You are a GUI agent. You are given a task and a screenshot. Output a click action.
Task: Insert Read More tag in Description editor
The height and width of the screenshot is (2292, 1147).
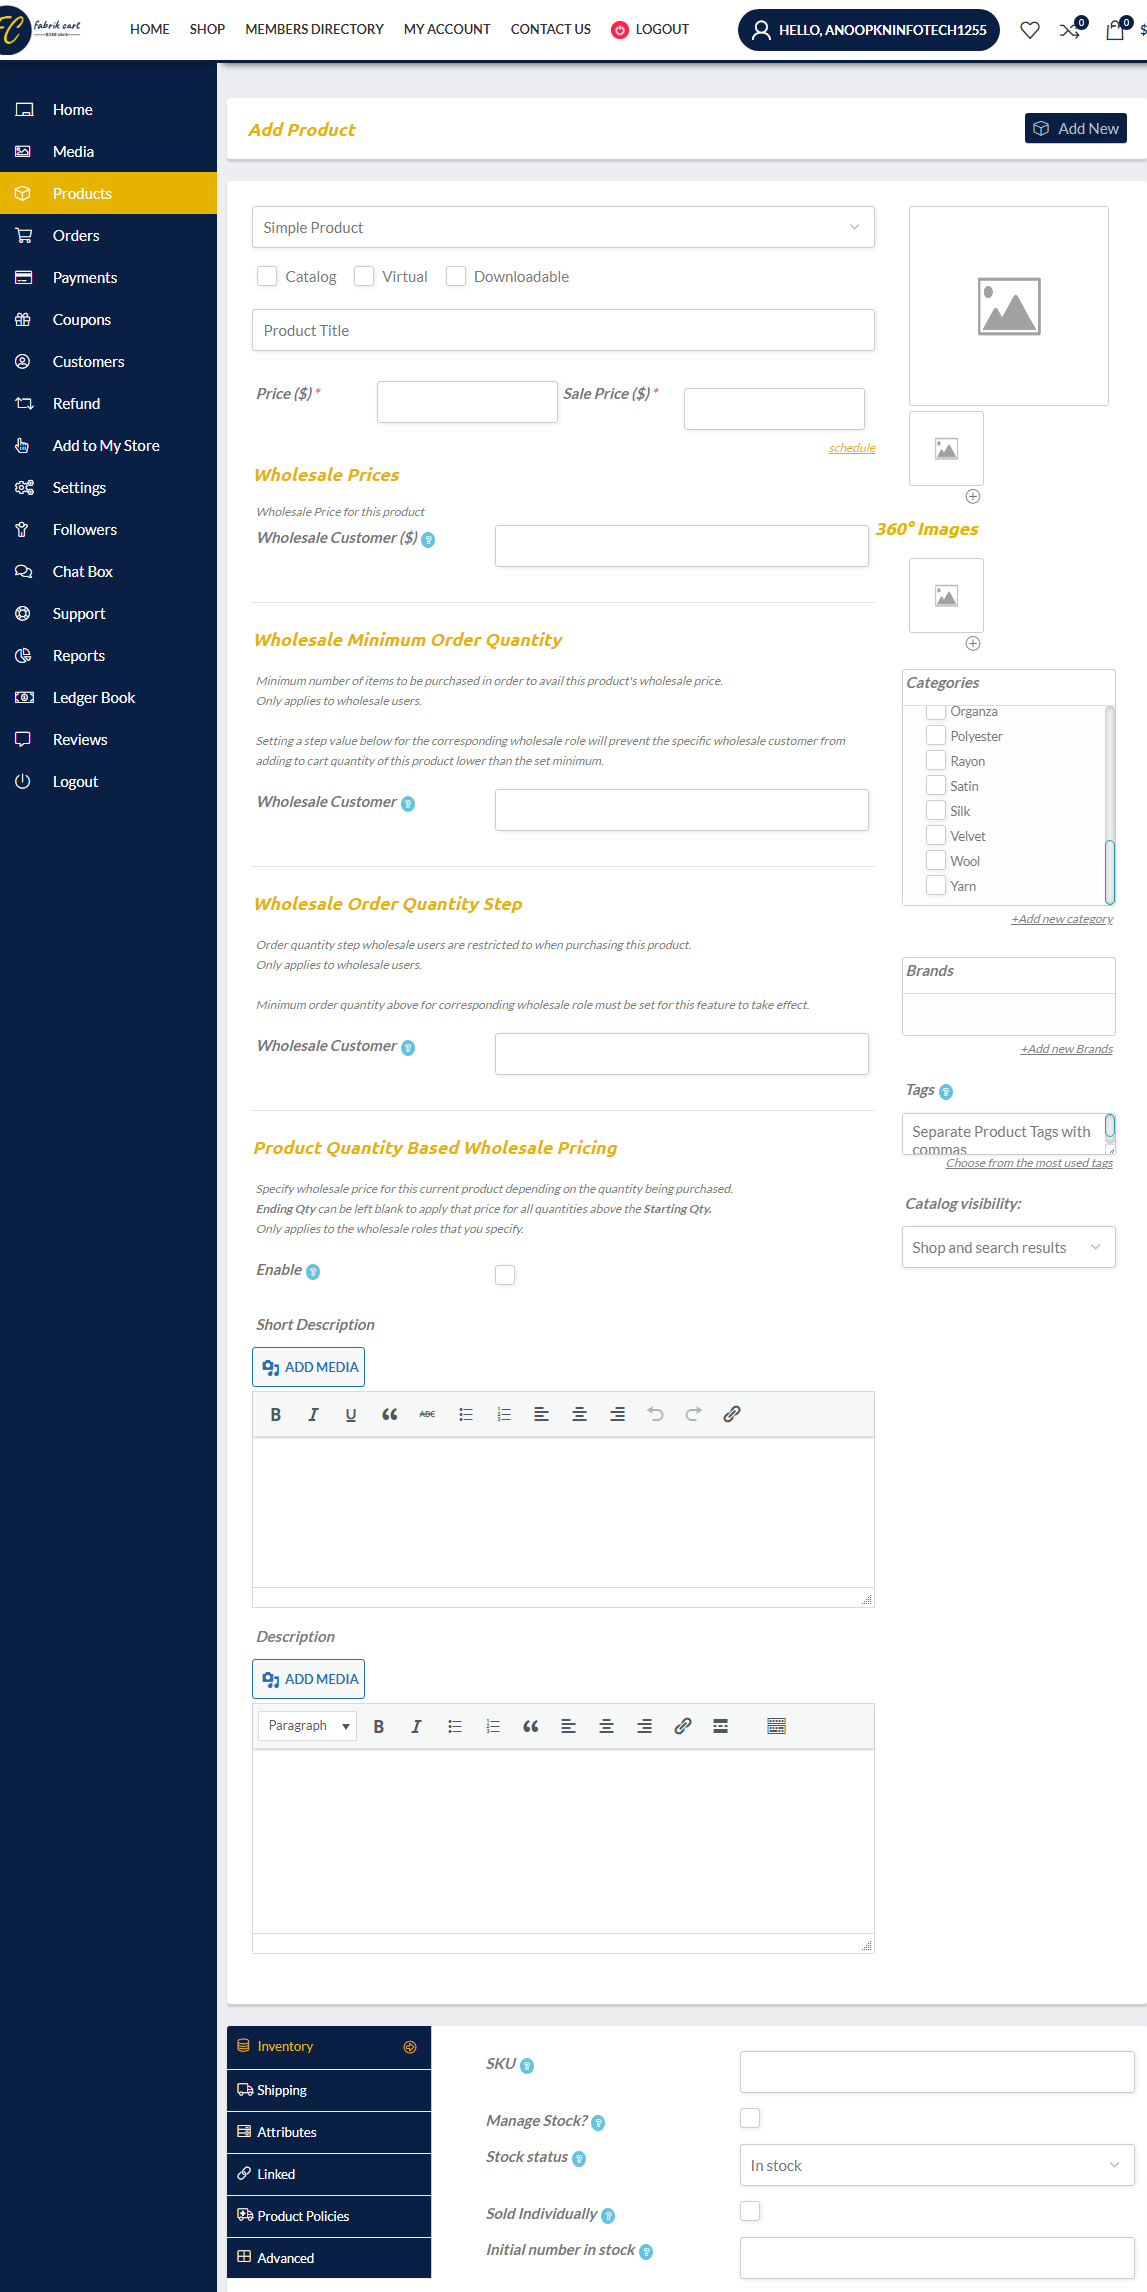tap(720, 1726)
